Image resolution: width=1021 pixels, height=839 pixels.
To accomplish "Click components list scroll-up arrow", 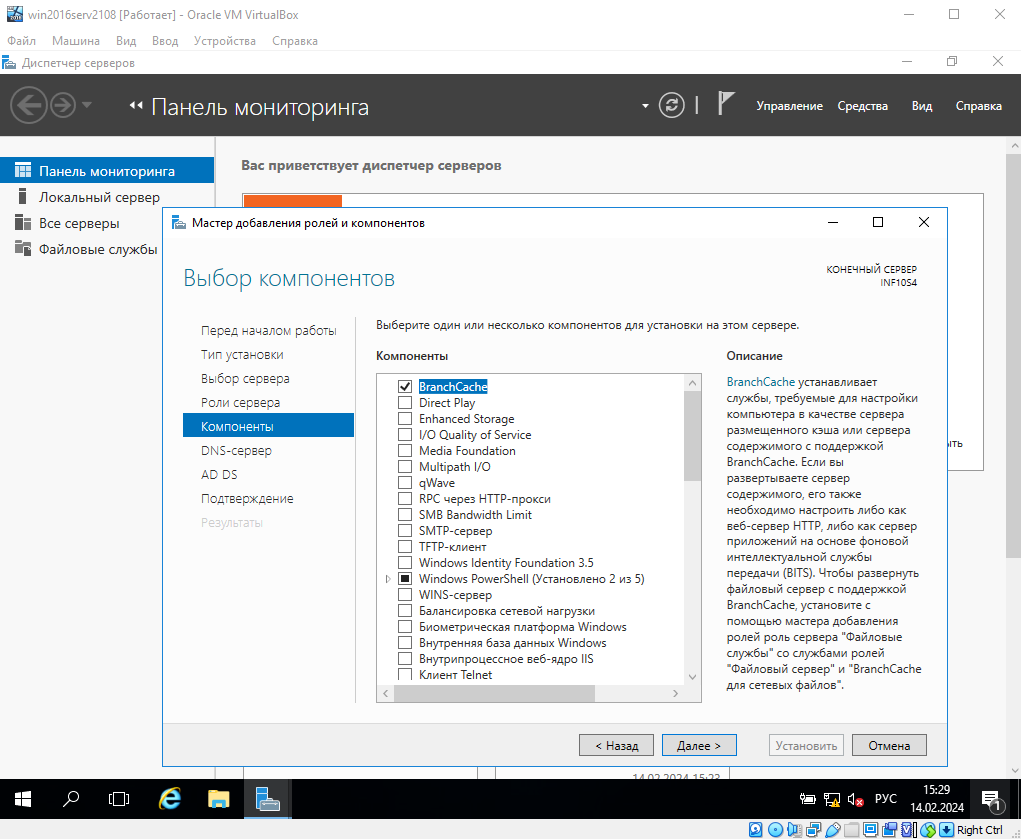I will tap(692, 383).
